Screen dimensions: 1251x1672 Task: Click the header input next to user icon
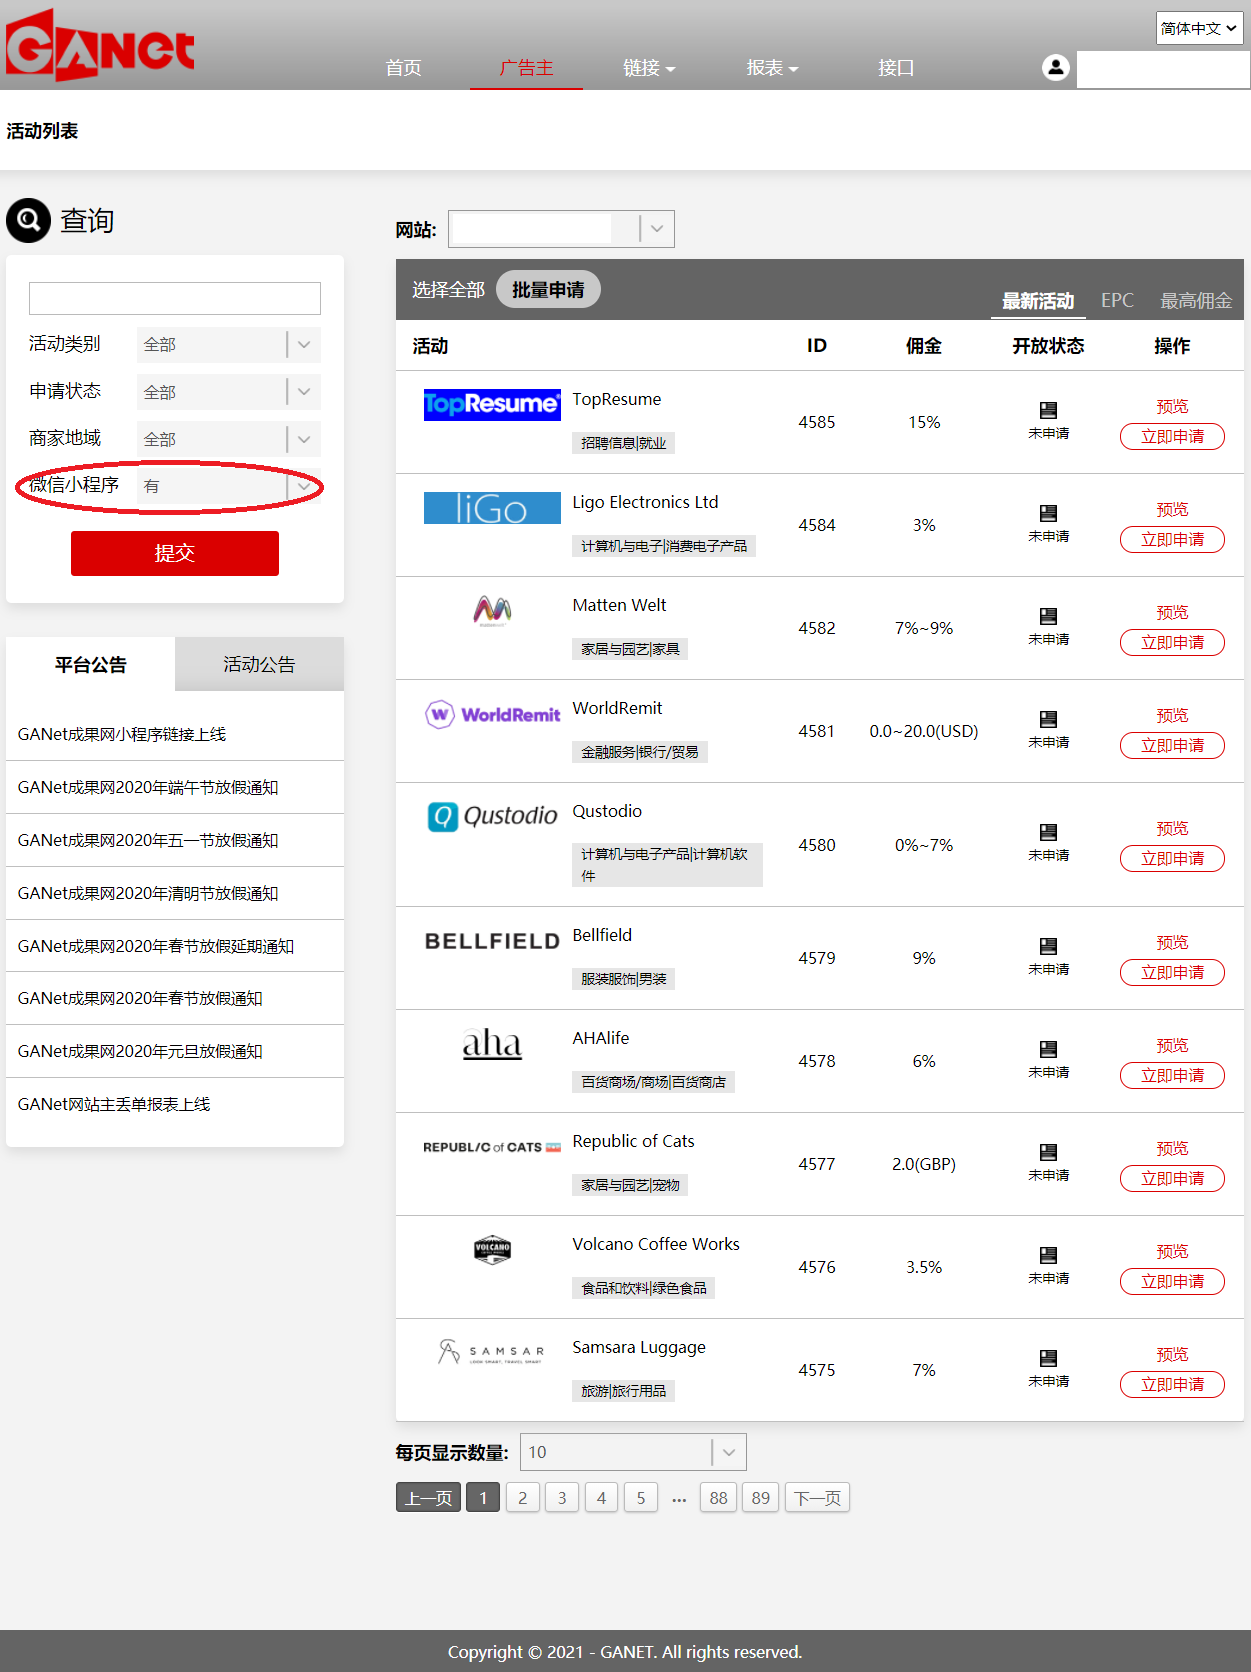click(x=1163, y=70)
